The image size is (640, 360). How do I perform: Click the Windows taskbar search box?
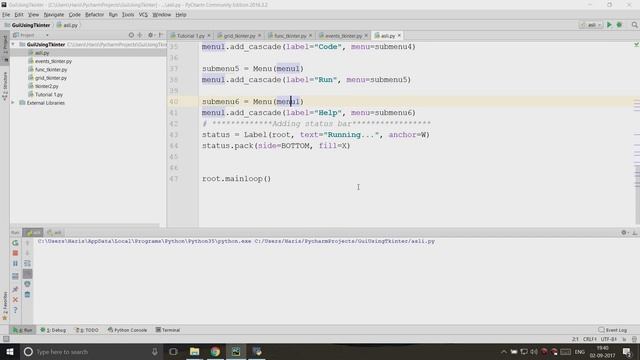coord(90,352)
